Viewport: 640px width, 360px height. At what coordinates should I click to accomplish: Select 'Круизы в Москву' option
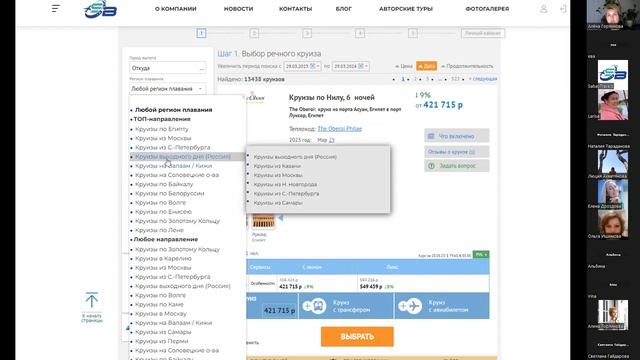pyautogui.click(x=161, y=314)
